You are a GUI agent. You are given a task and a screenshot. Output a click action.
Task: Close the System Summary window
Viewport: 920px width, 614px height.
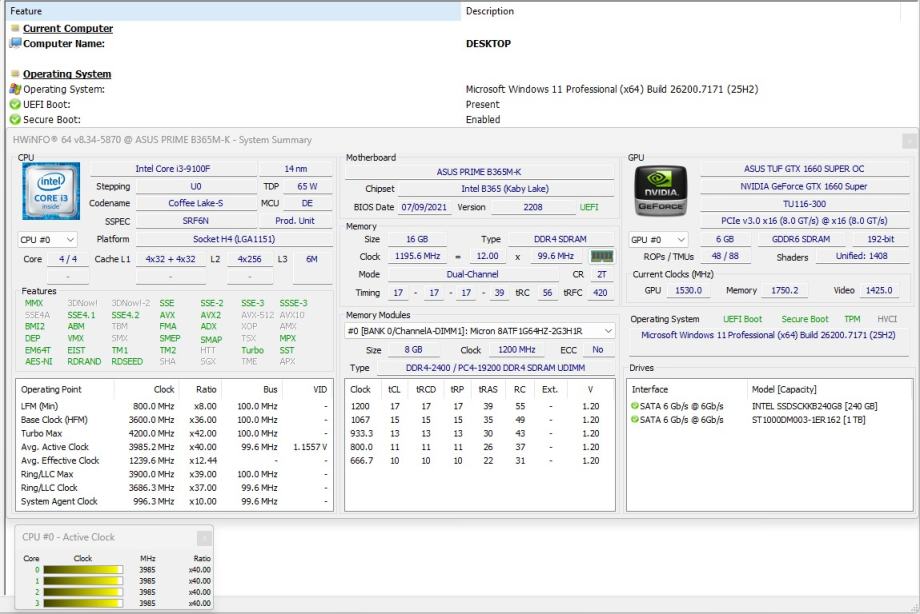tap(909, 141)
